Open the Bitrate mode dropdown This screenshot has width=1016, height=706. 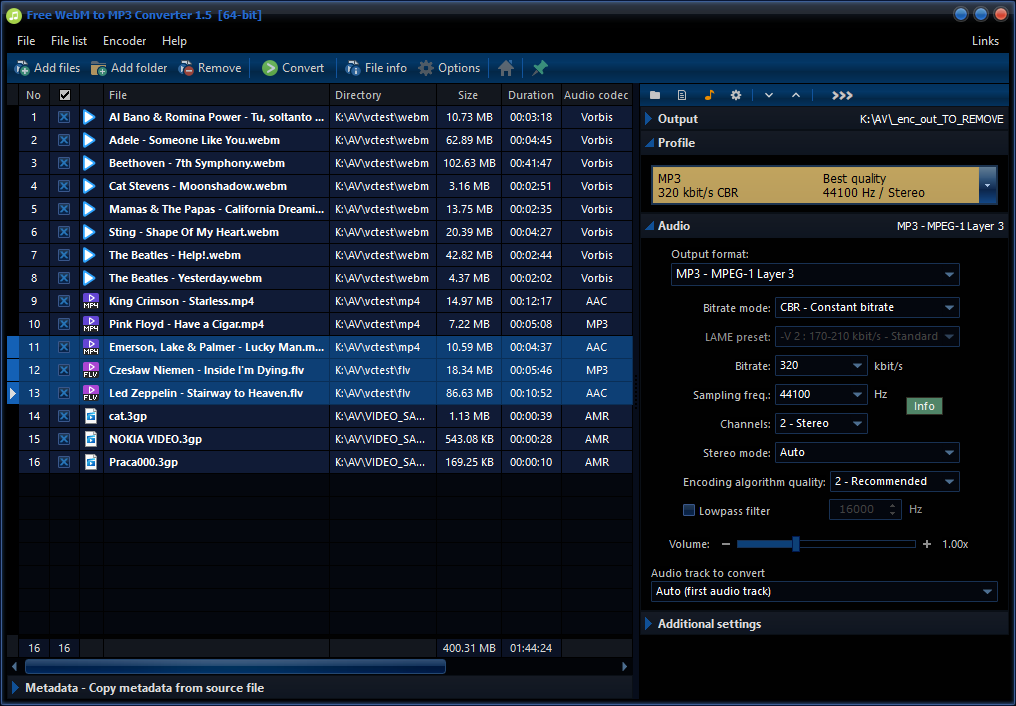point(867,308)
